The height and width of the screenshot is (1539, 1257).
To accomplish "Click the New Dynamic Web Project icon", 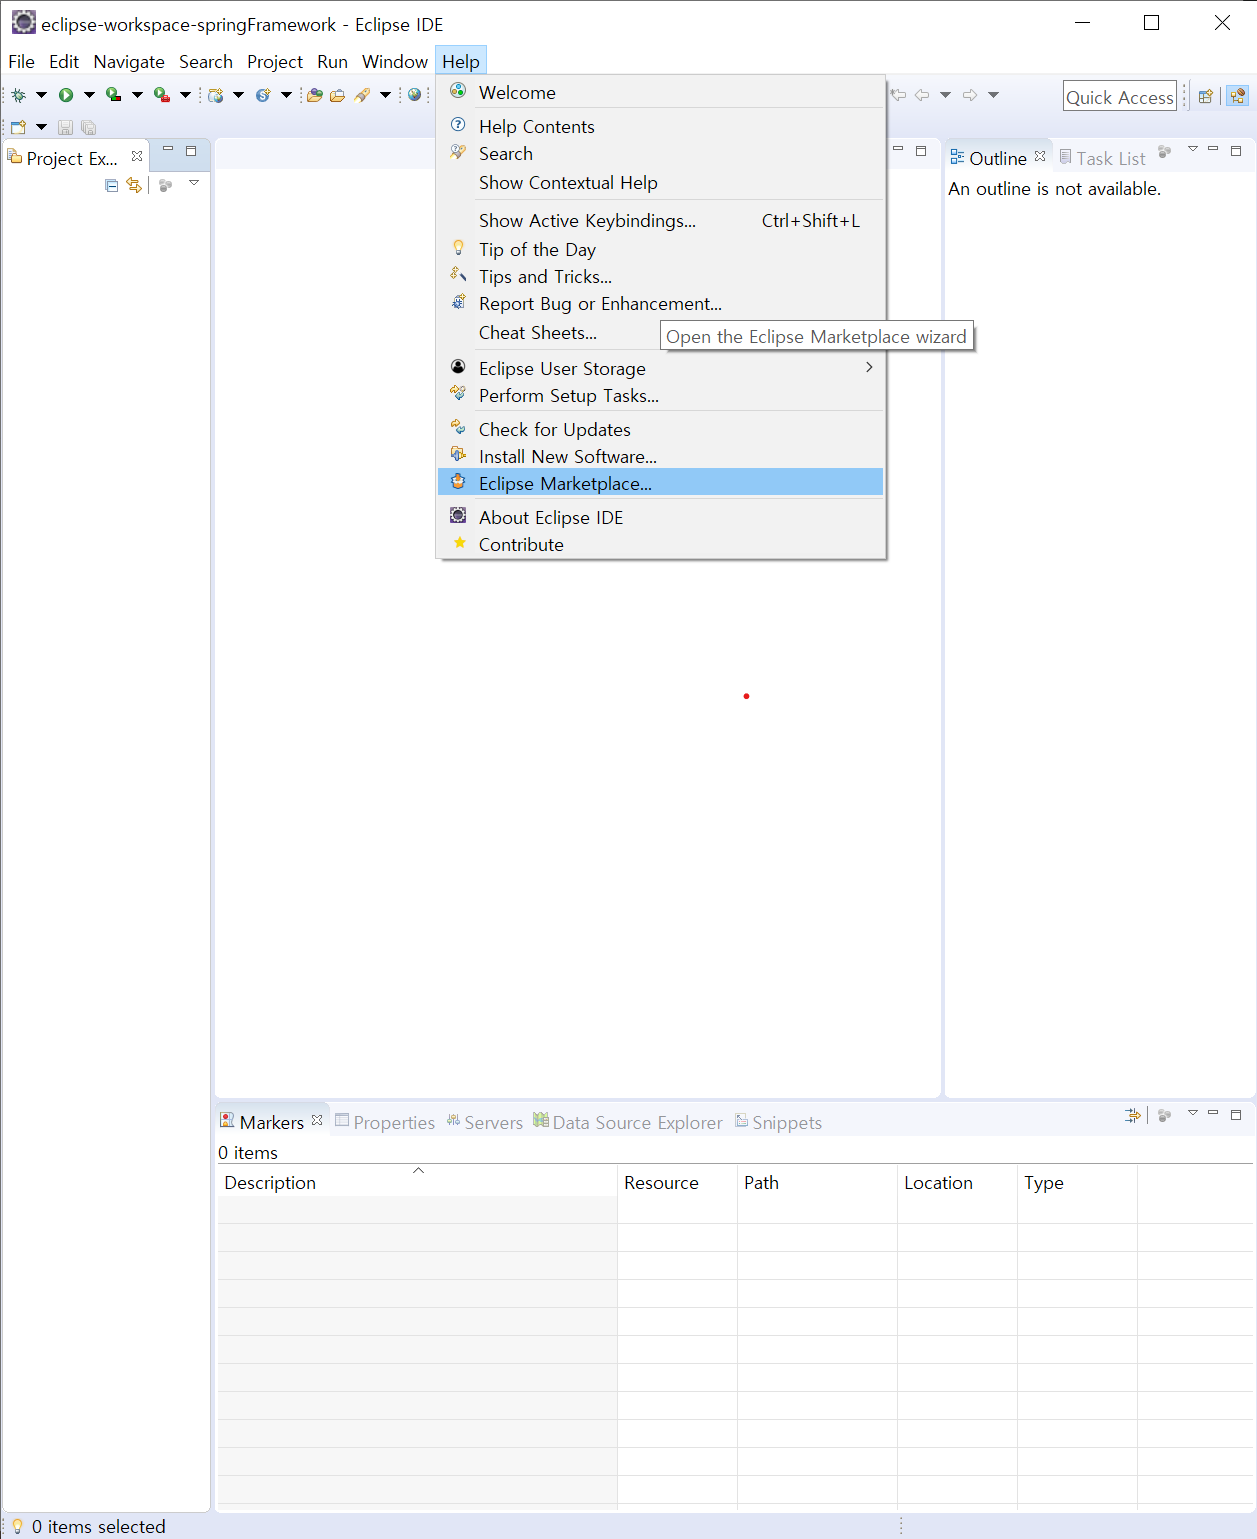I will pyautogui.click(x=215, y=95).
